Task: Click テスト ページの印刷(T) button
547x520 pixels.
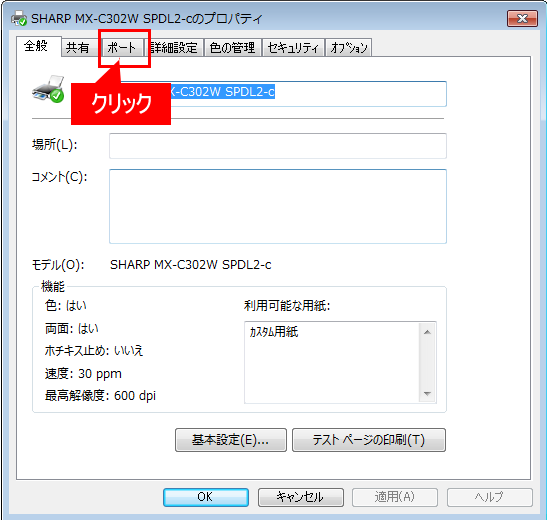Action: pos(369,440)
